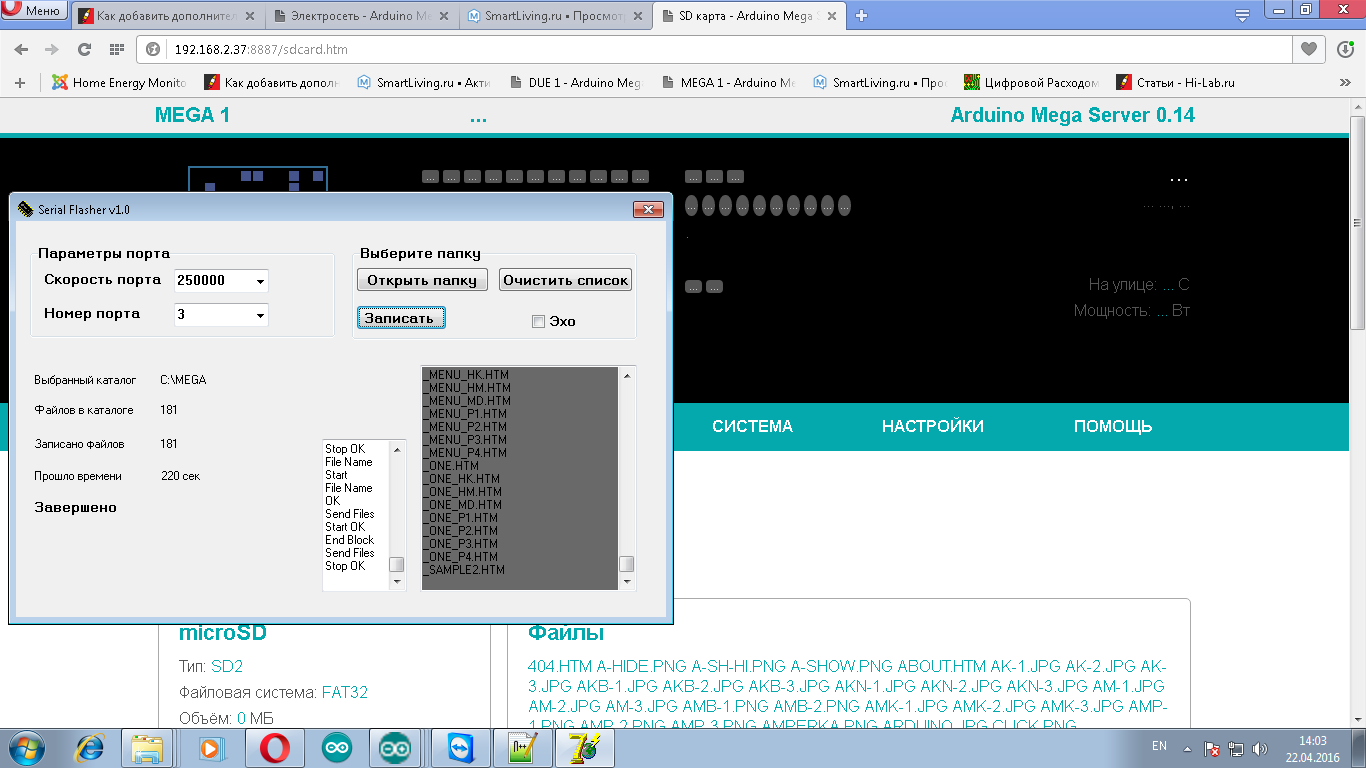Open the Windows Start menu
1366x768 pixels.
coord(27,747)
